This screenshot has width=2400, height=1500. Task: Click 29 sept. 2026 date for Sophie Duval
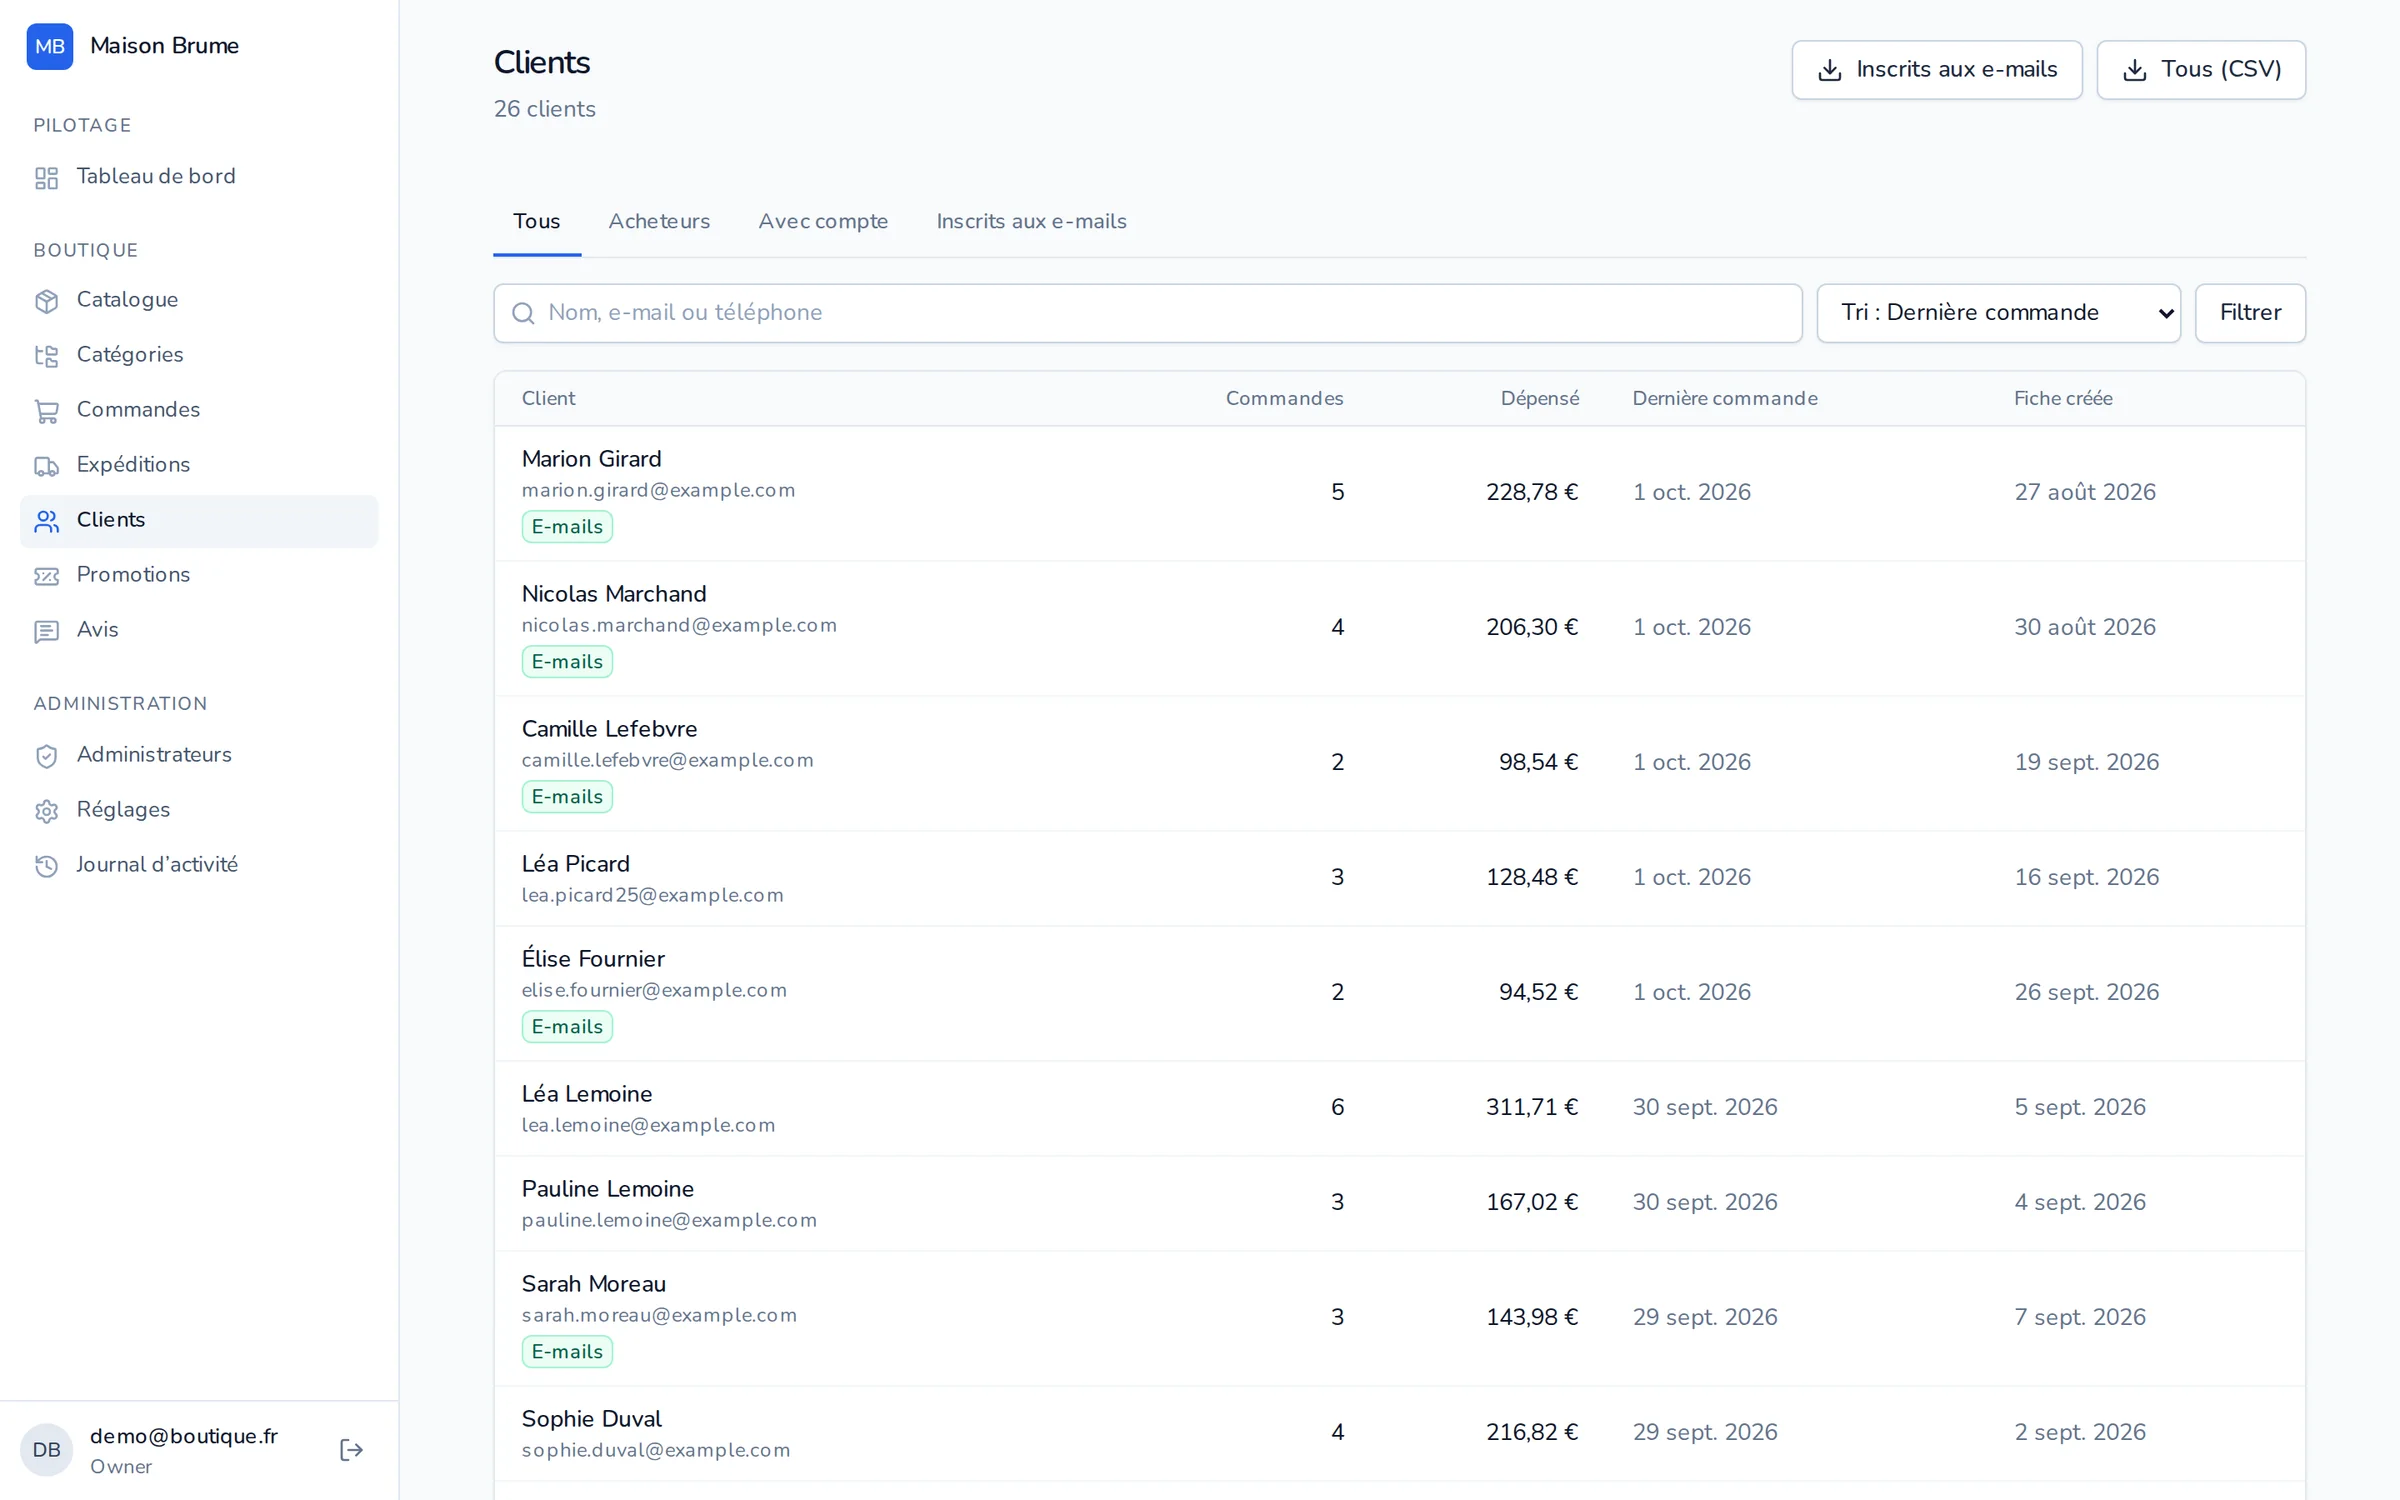(1705, 1433)
